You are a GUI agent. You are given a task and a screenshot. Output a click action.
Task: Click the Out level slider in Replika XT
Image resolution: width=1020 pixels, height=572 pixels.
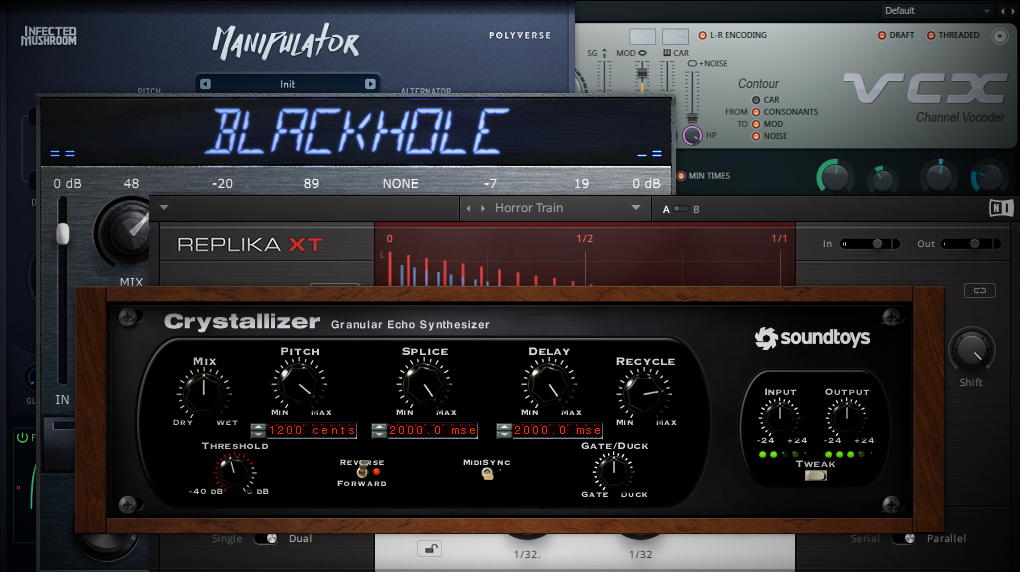971,244
